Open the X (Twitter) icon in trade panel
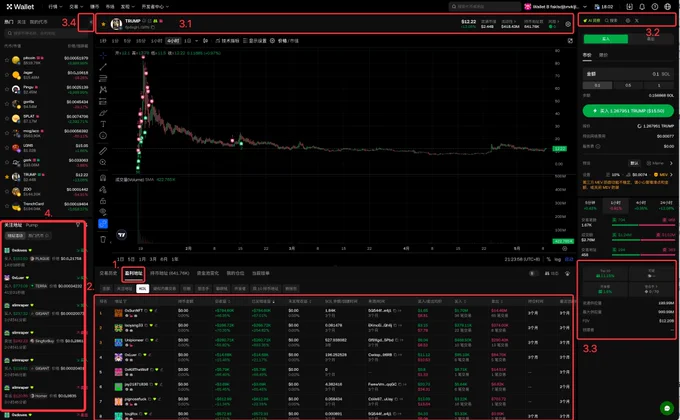 click(637, 20)
